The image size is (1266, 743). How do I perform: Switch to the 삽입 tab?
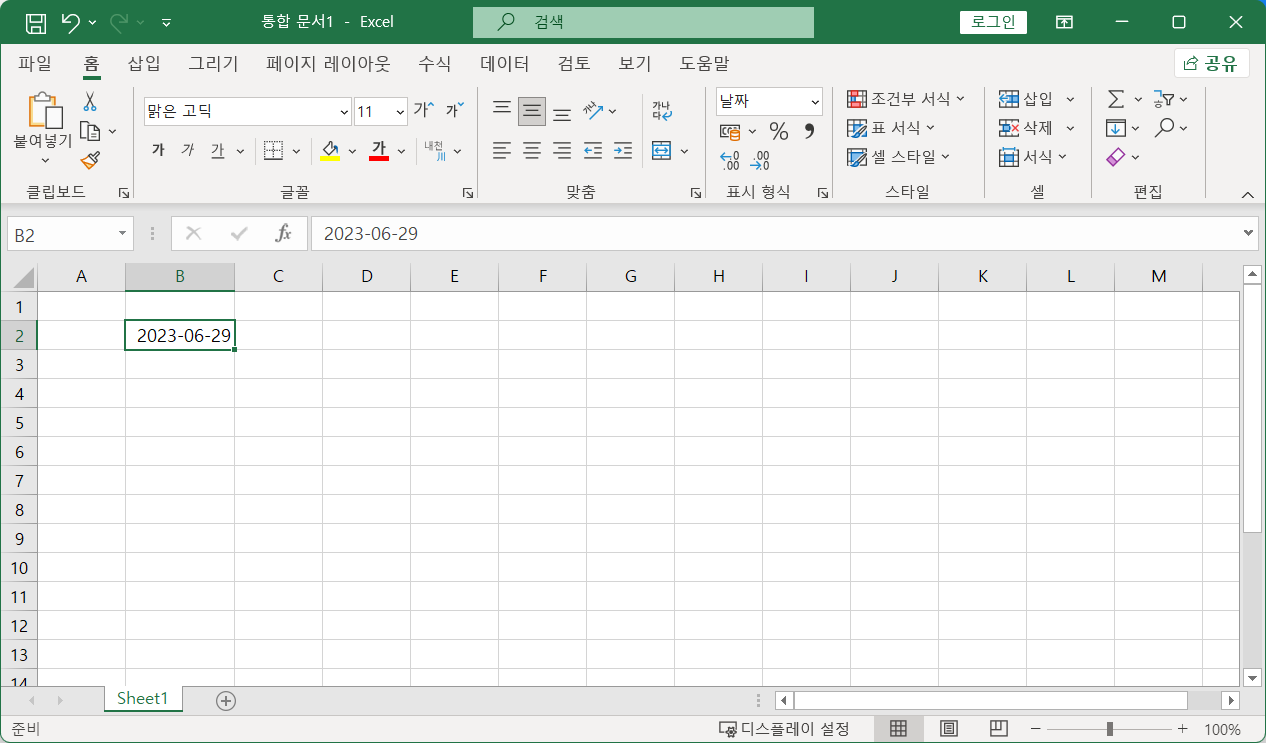coord(144,64)
